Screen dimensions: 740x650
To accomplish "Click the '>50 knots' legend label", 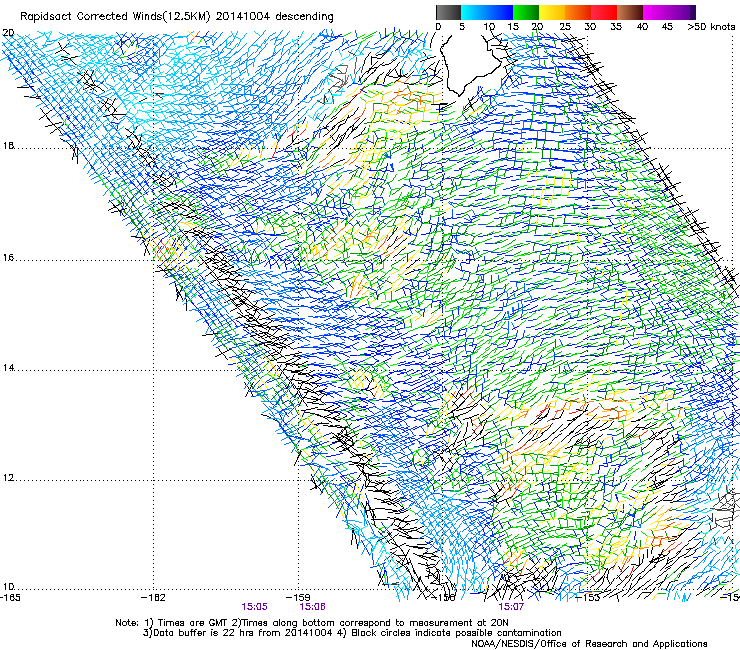I will click(x=711, y=27).
